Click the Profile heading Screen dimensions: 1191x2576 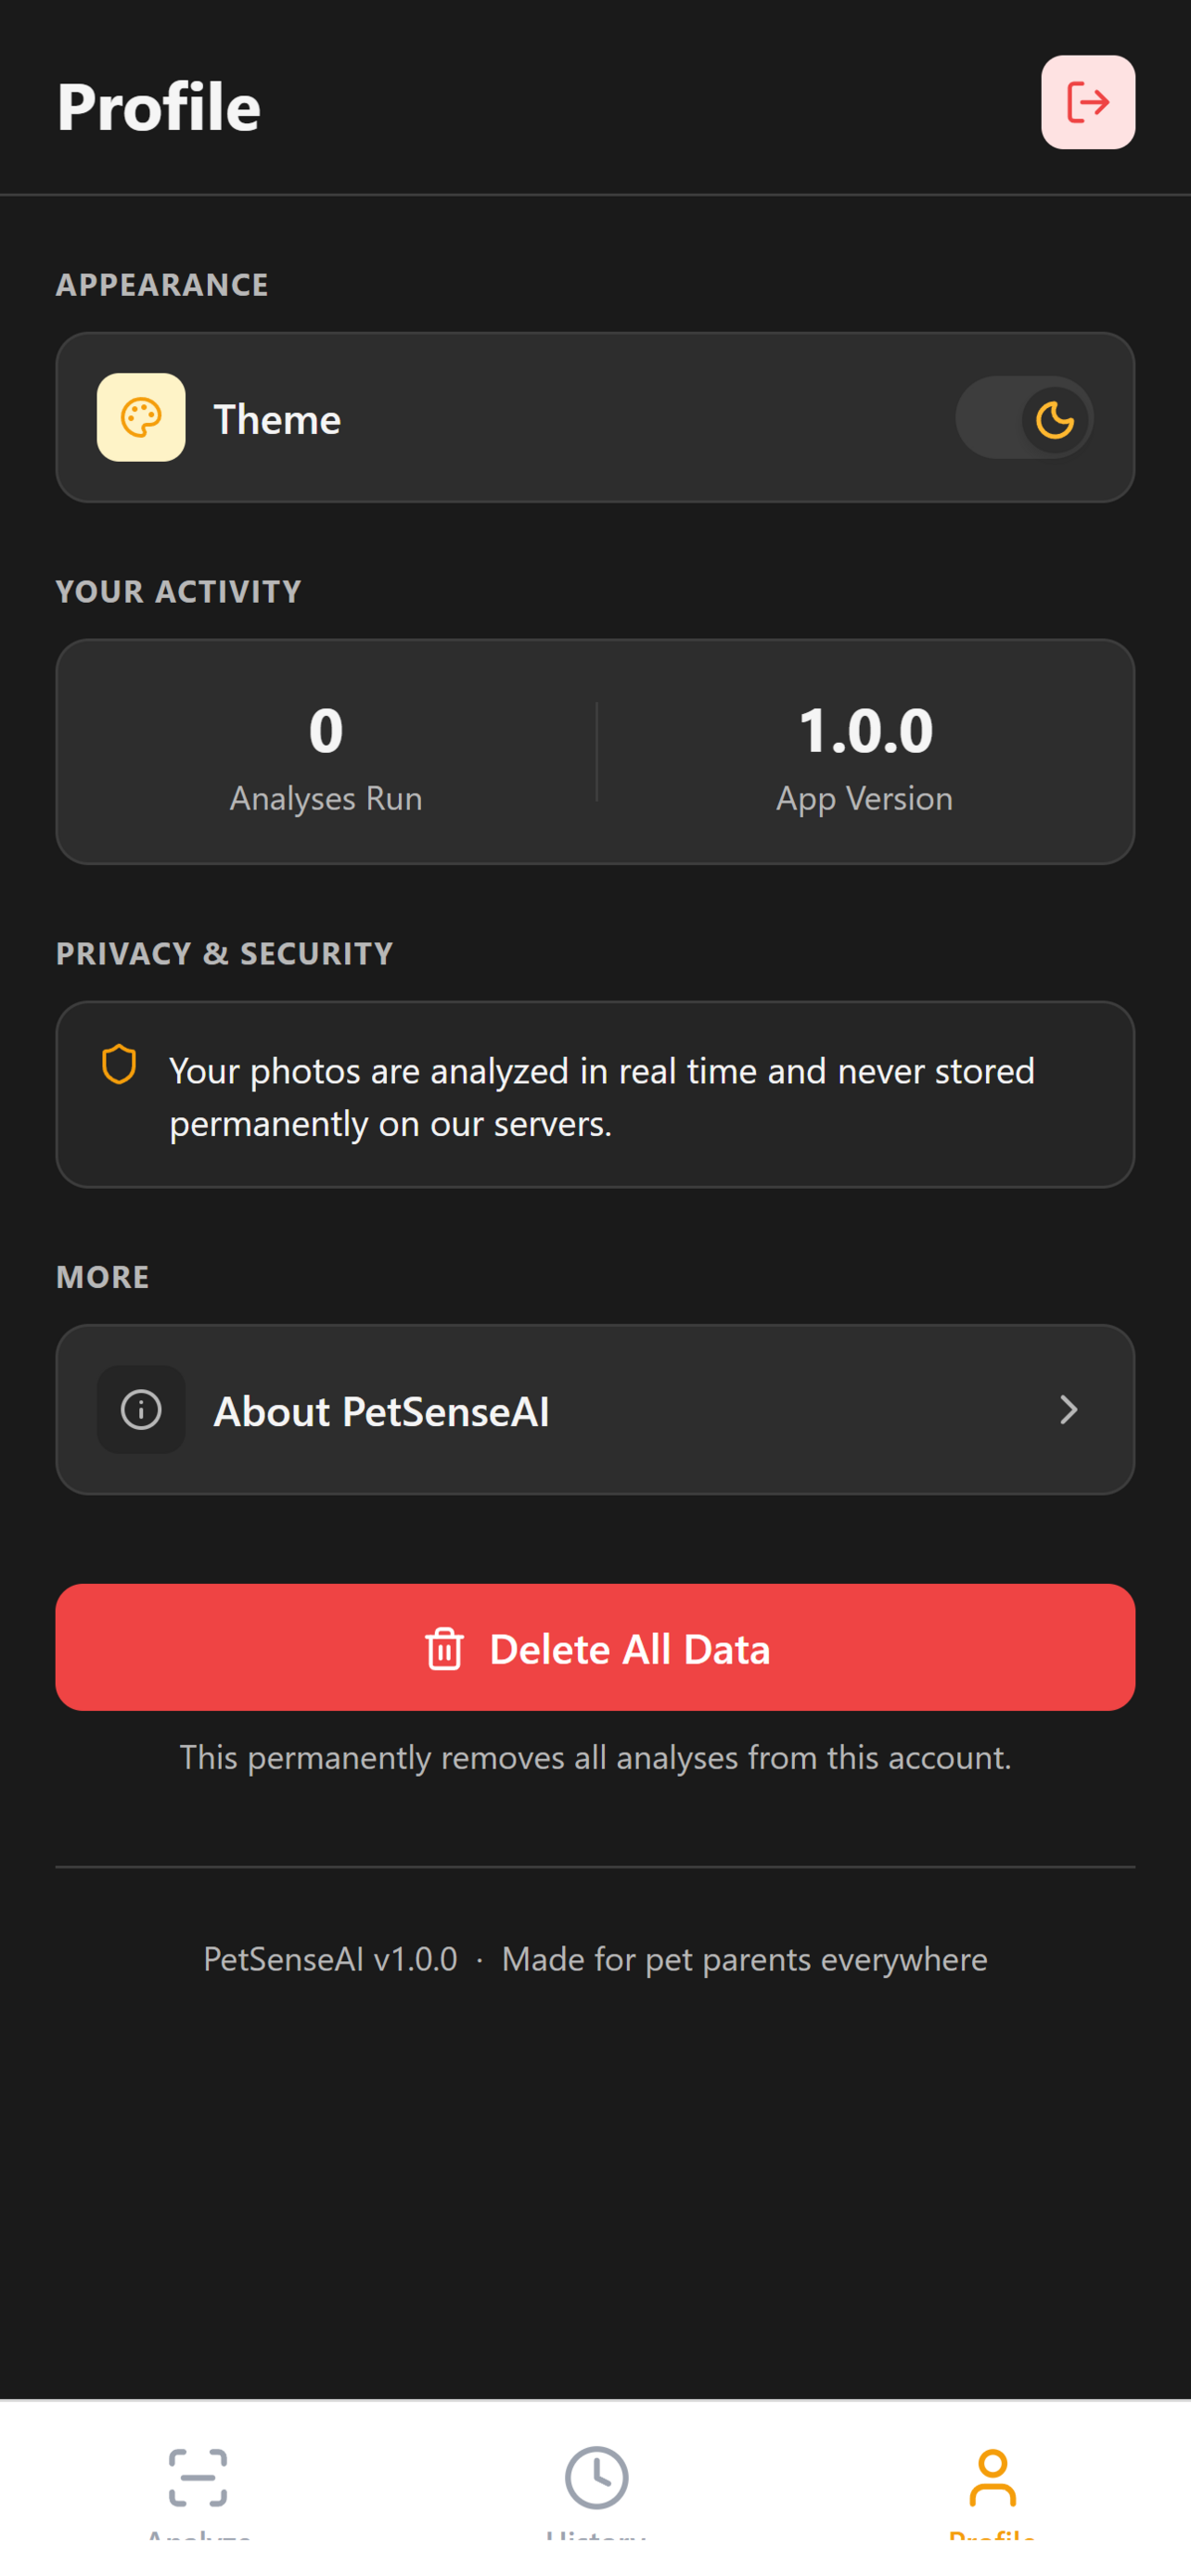159,106
